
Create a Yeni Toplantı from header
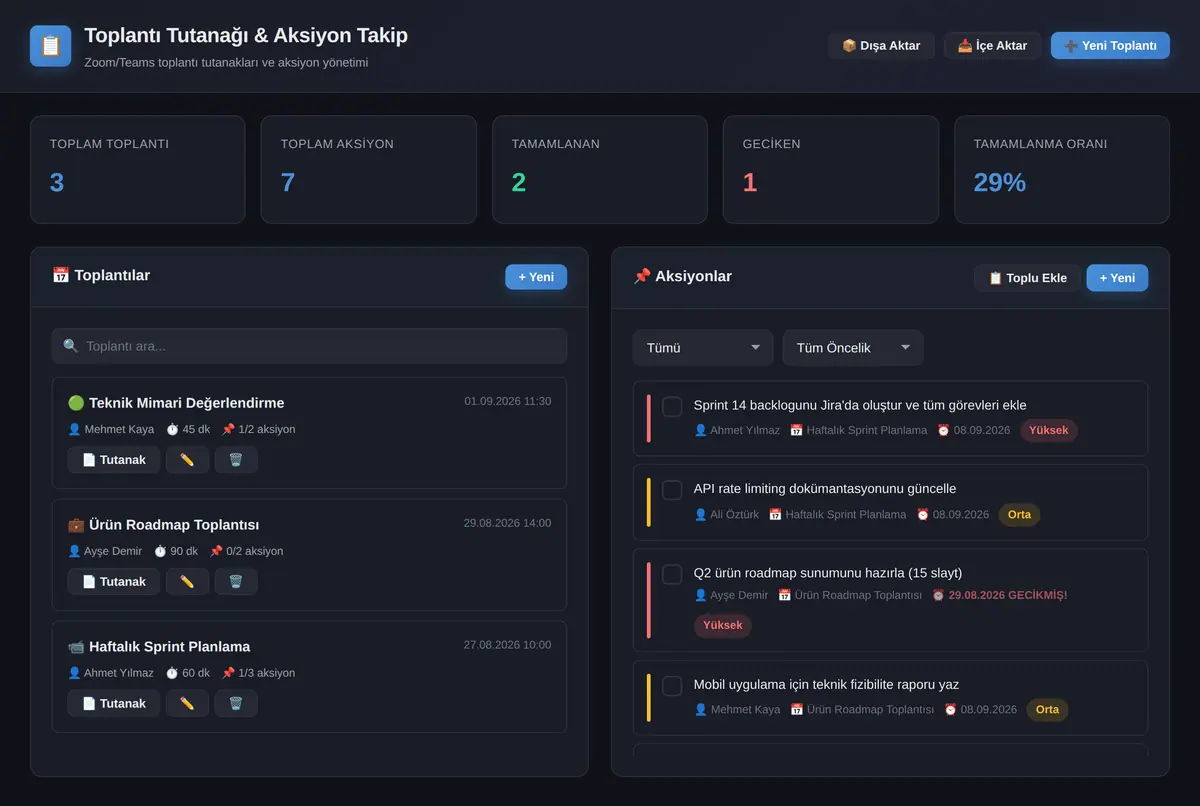pos(1110,46)
